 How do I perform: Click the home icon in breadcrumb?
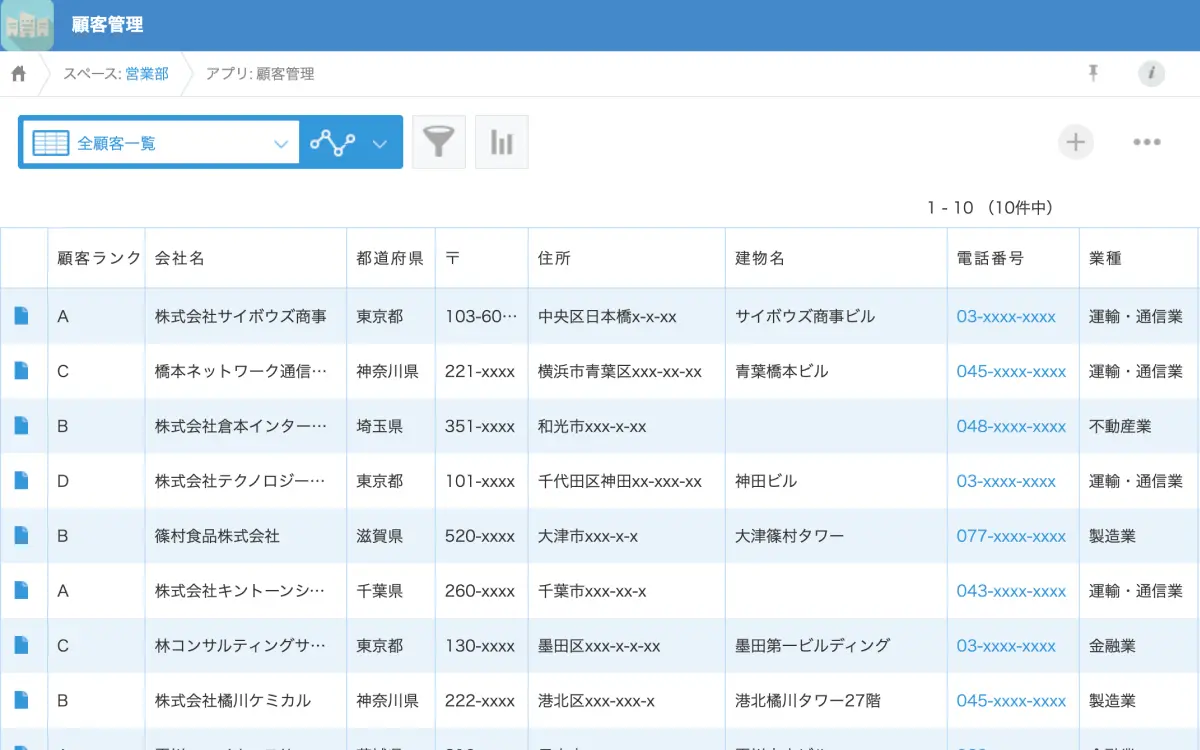[x=18, y=74]
